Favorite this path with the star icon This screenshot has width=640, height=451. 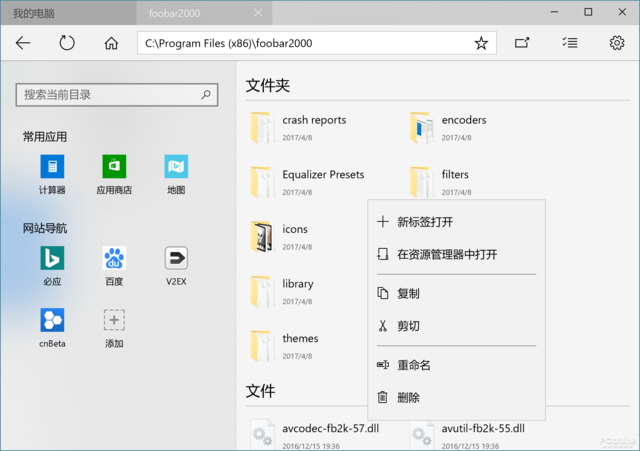481,43
